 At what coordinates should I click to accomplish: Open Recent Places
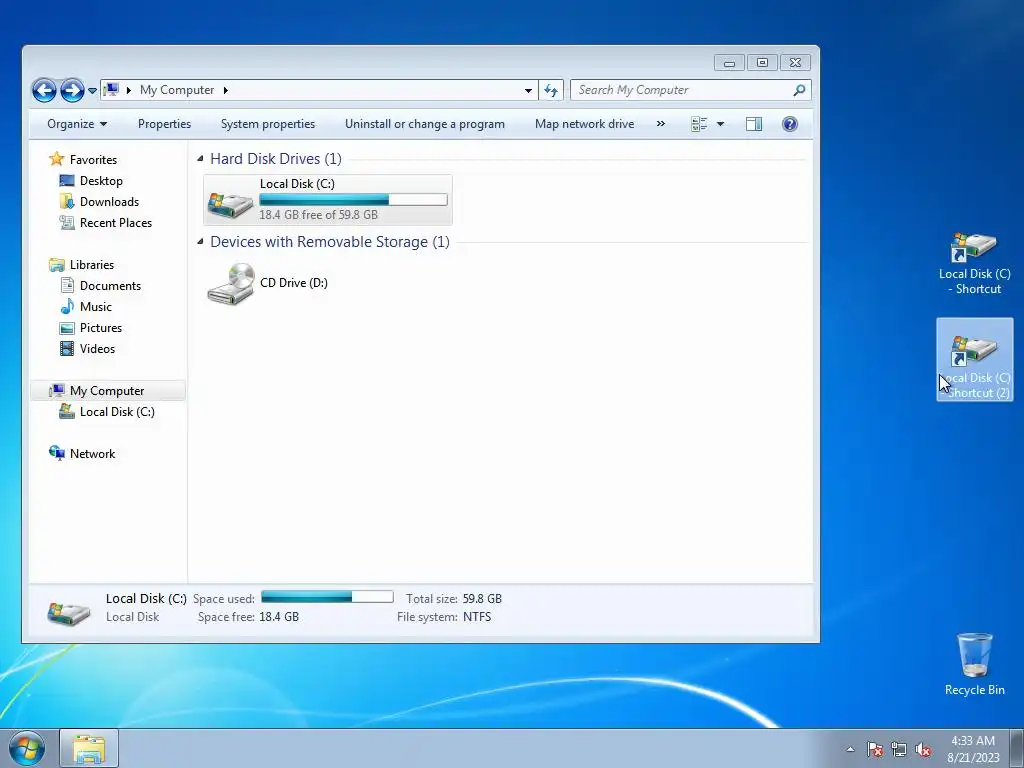116,223
